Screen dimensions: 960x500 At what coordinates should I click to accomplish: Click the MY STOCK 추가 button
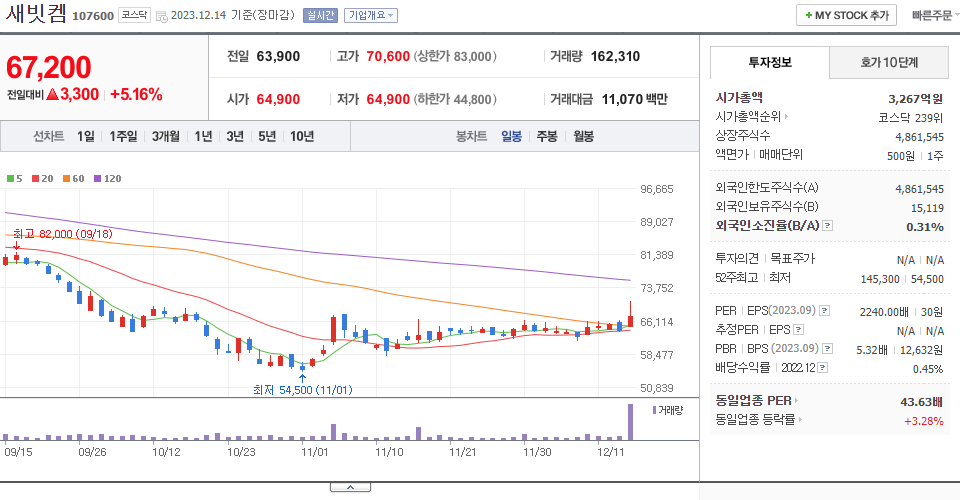[846, 15]
